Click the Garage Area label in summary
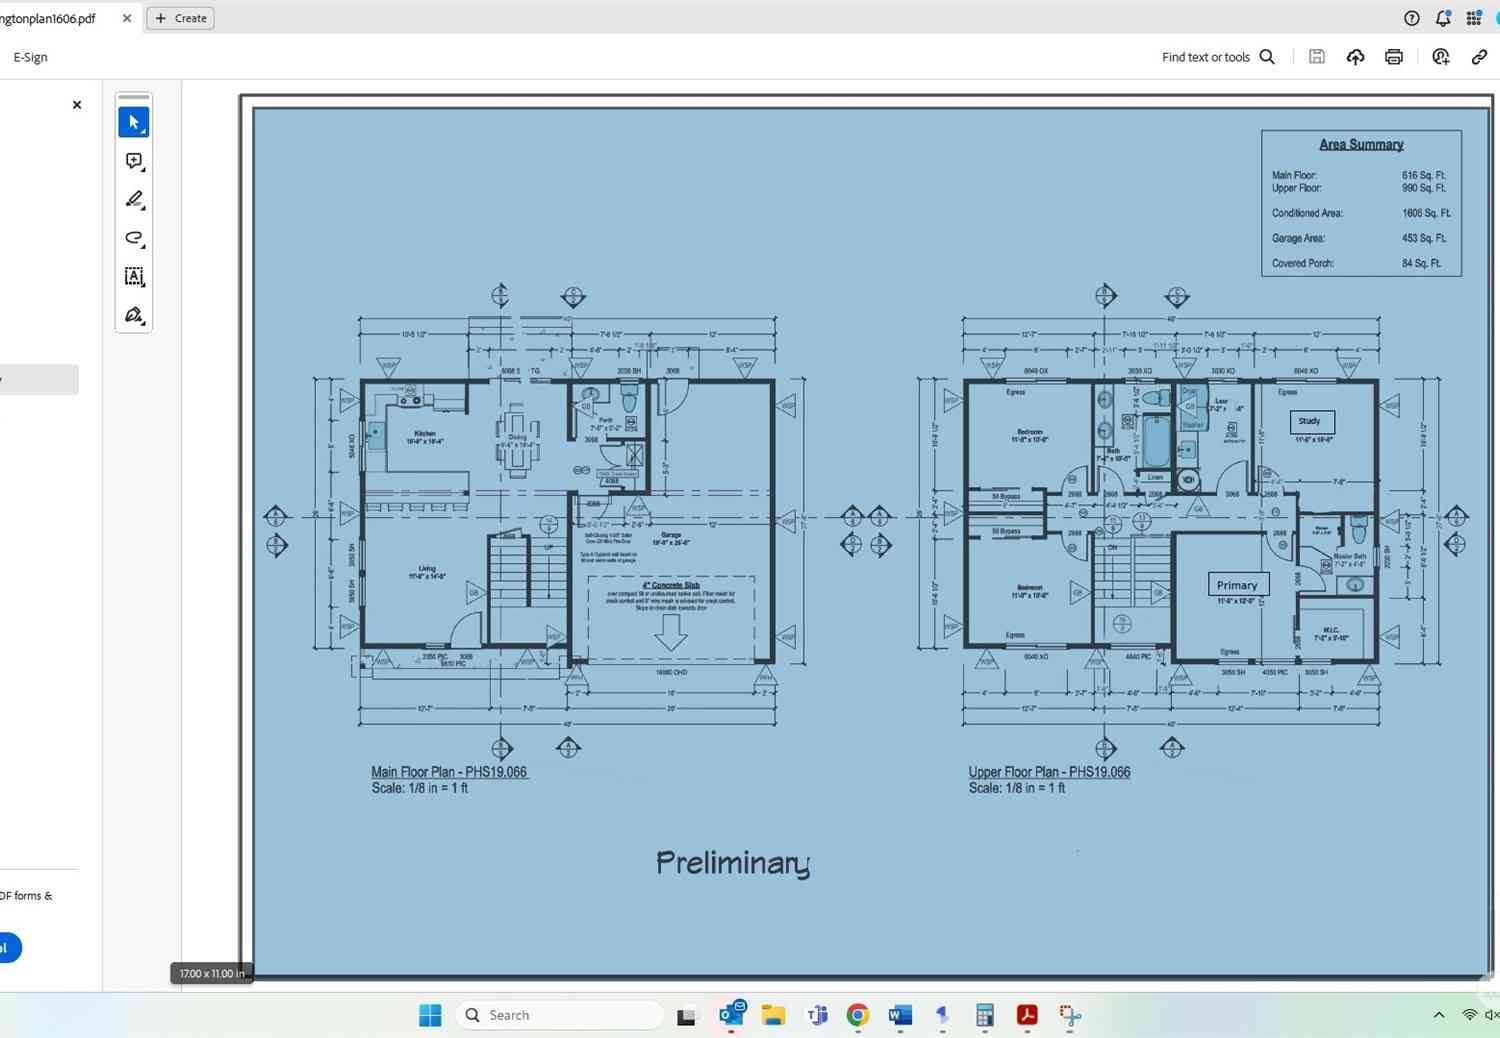Screen dimensions: 1500x1038 (1298, 238)
